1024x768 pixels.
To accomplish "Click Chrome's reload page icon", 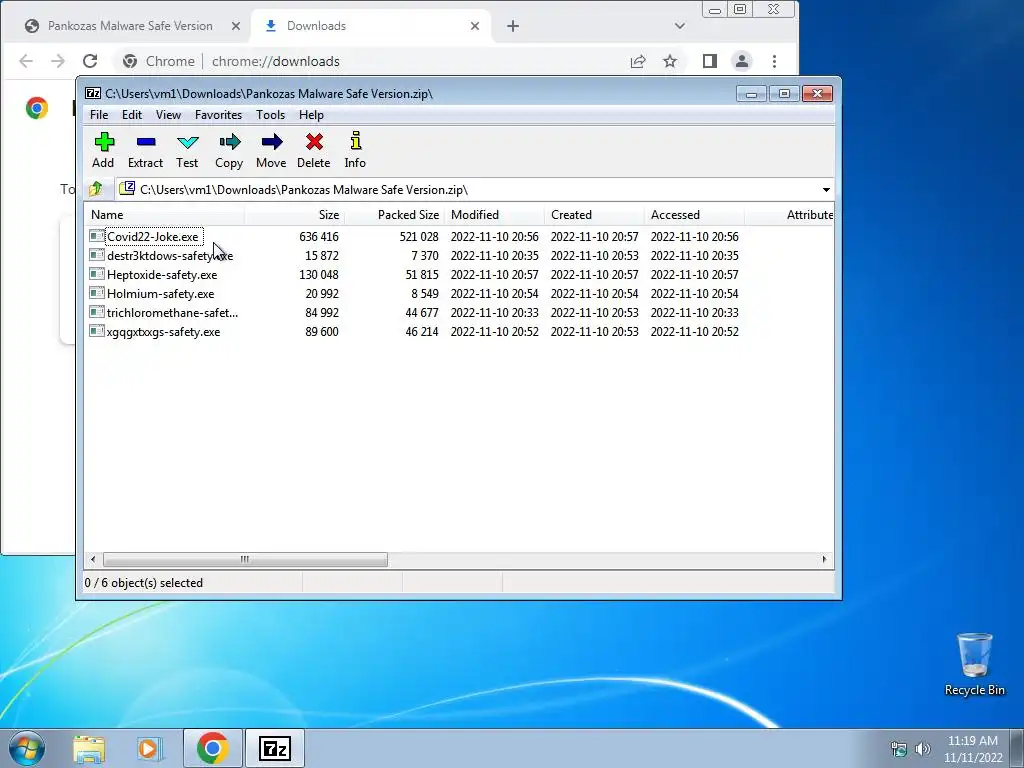I will pos(90,61).
